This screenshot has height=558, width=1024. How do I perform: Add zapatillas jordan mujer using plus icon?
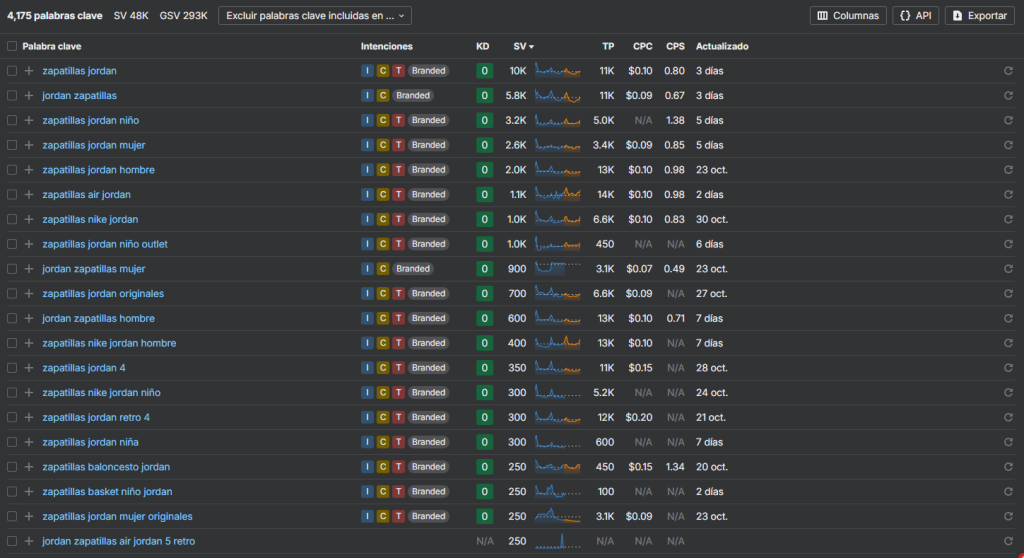coord(29,145)
